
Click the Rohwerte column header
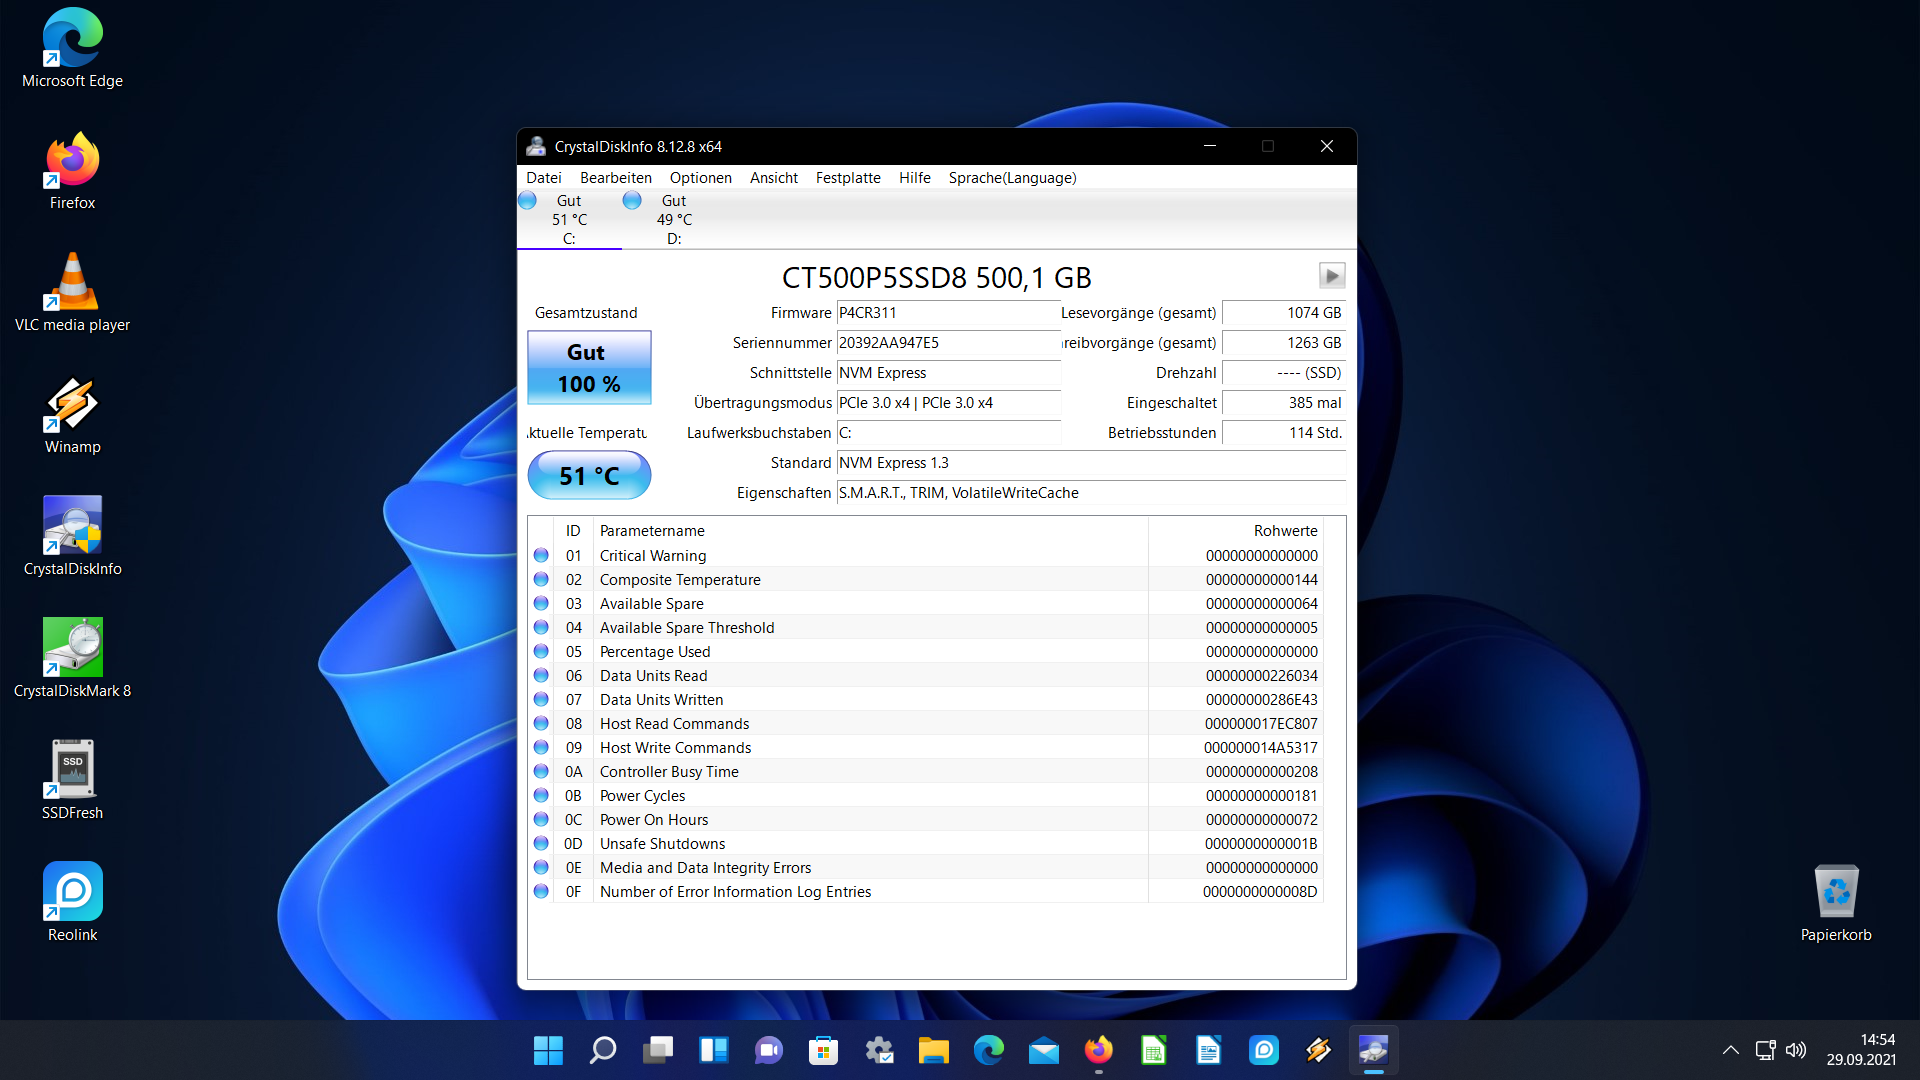click(x=1285, y=531)
